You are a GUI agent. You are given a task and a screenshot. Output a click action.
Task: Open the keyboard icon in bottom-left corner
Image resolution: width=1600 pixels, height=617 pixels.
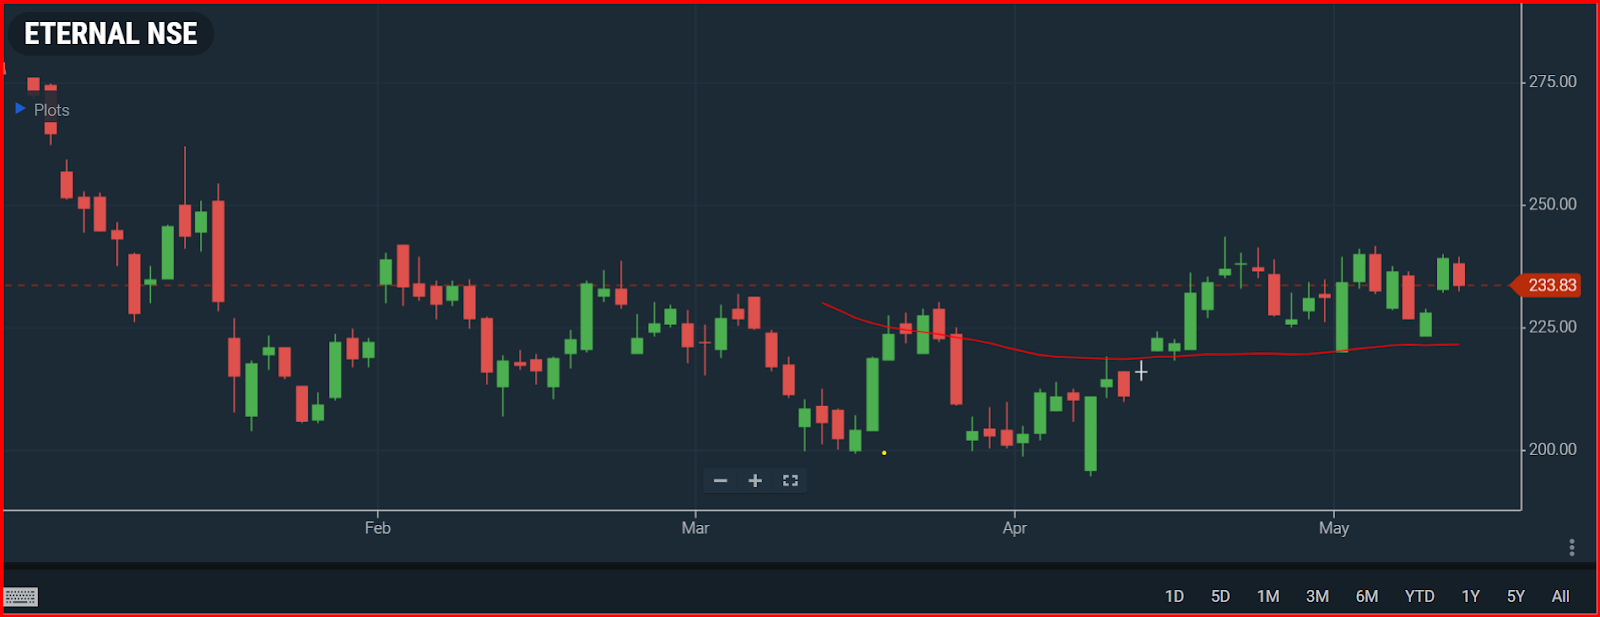21,597
